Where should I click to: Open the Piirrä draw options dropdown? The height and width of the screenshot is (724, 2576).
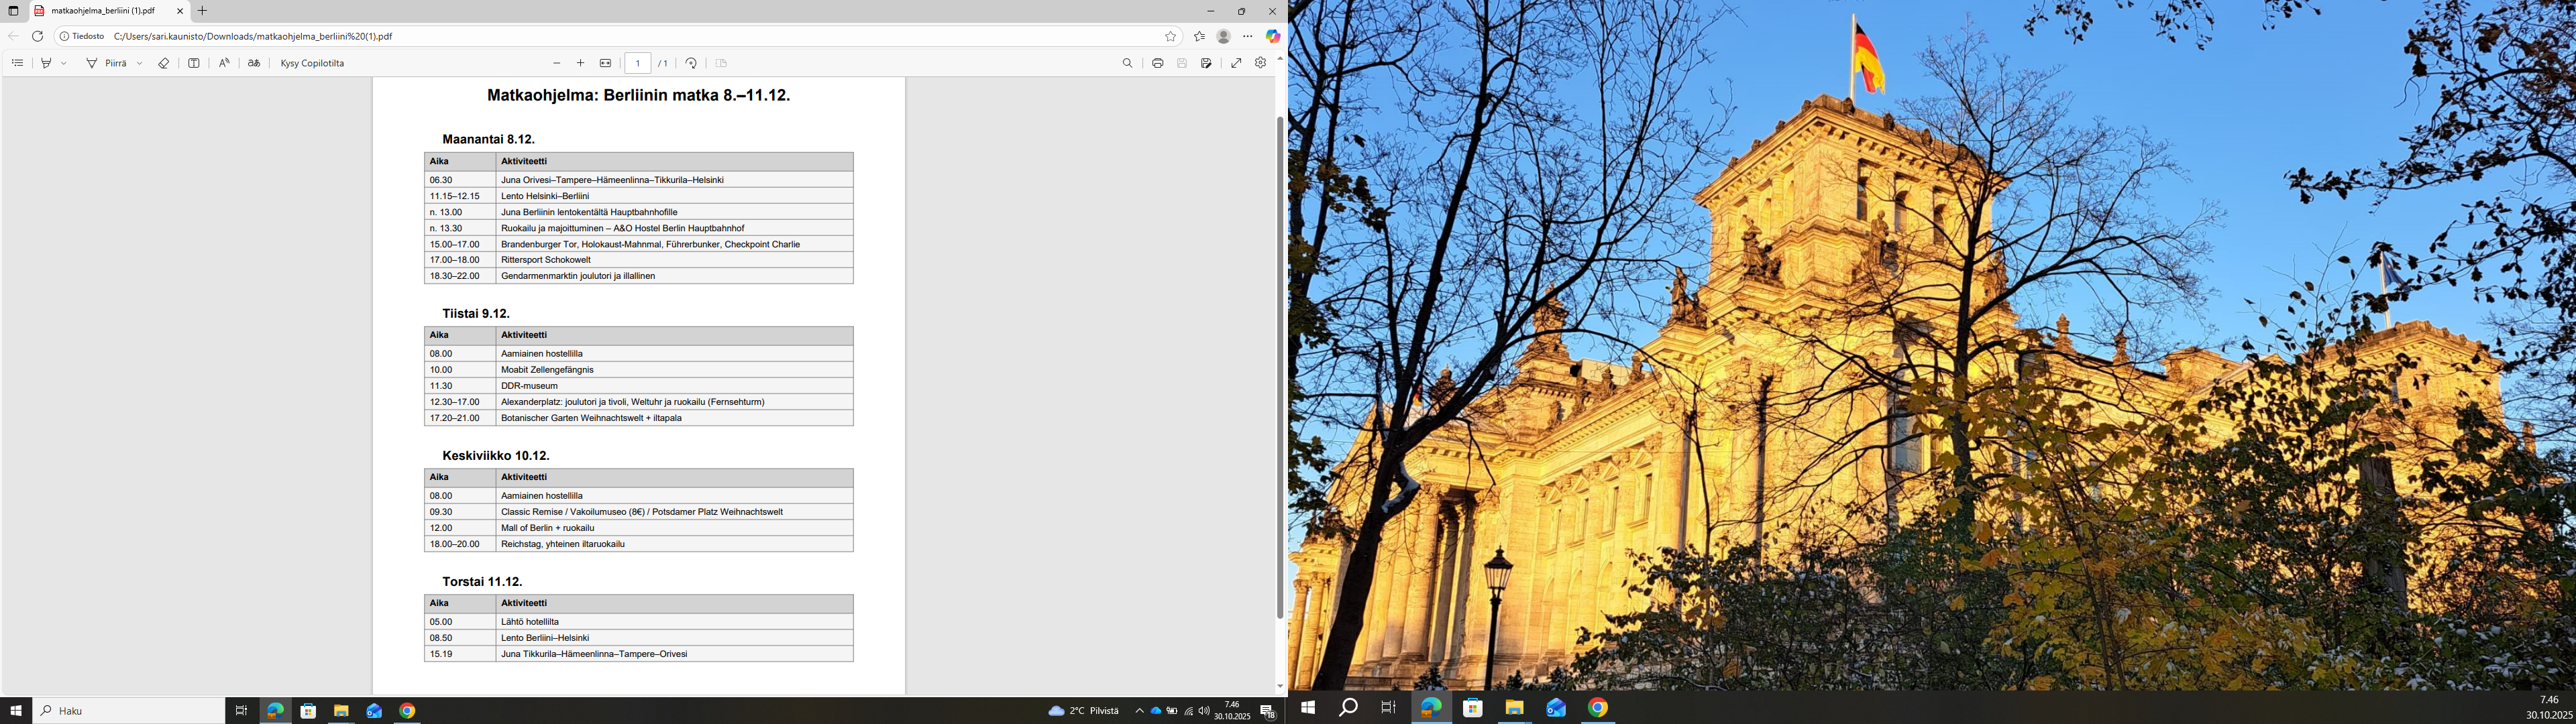click(x=139, y=63)
